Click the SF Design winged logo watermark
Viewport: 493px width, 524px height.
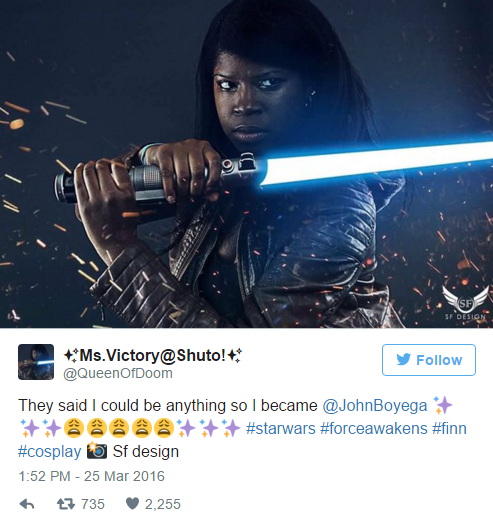pos(465,302)
